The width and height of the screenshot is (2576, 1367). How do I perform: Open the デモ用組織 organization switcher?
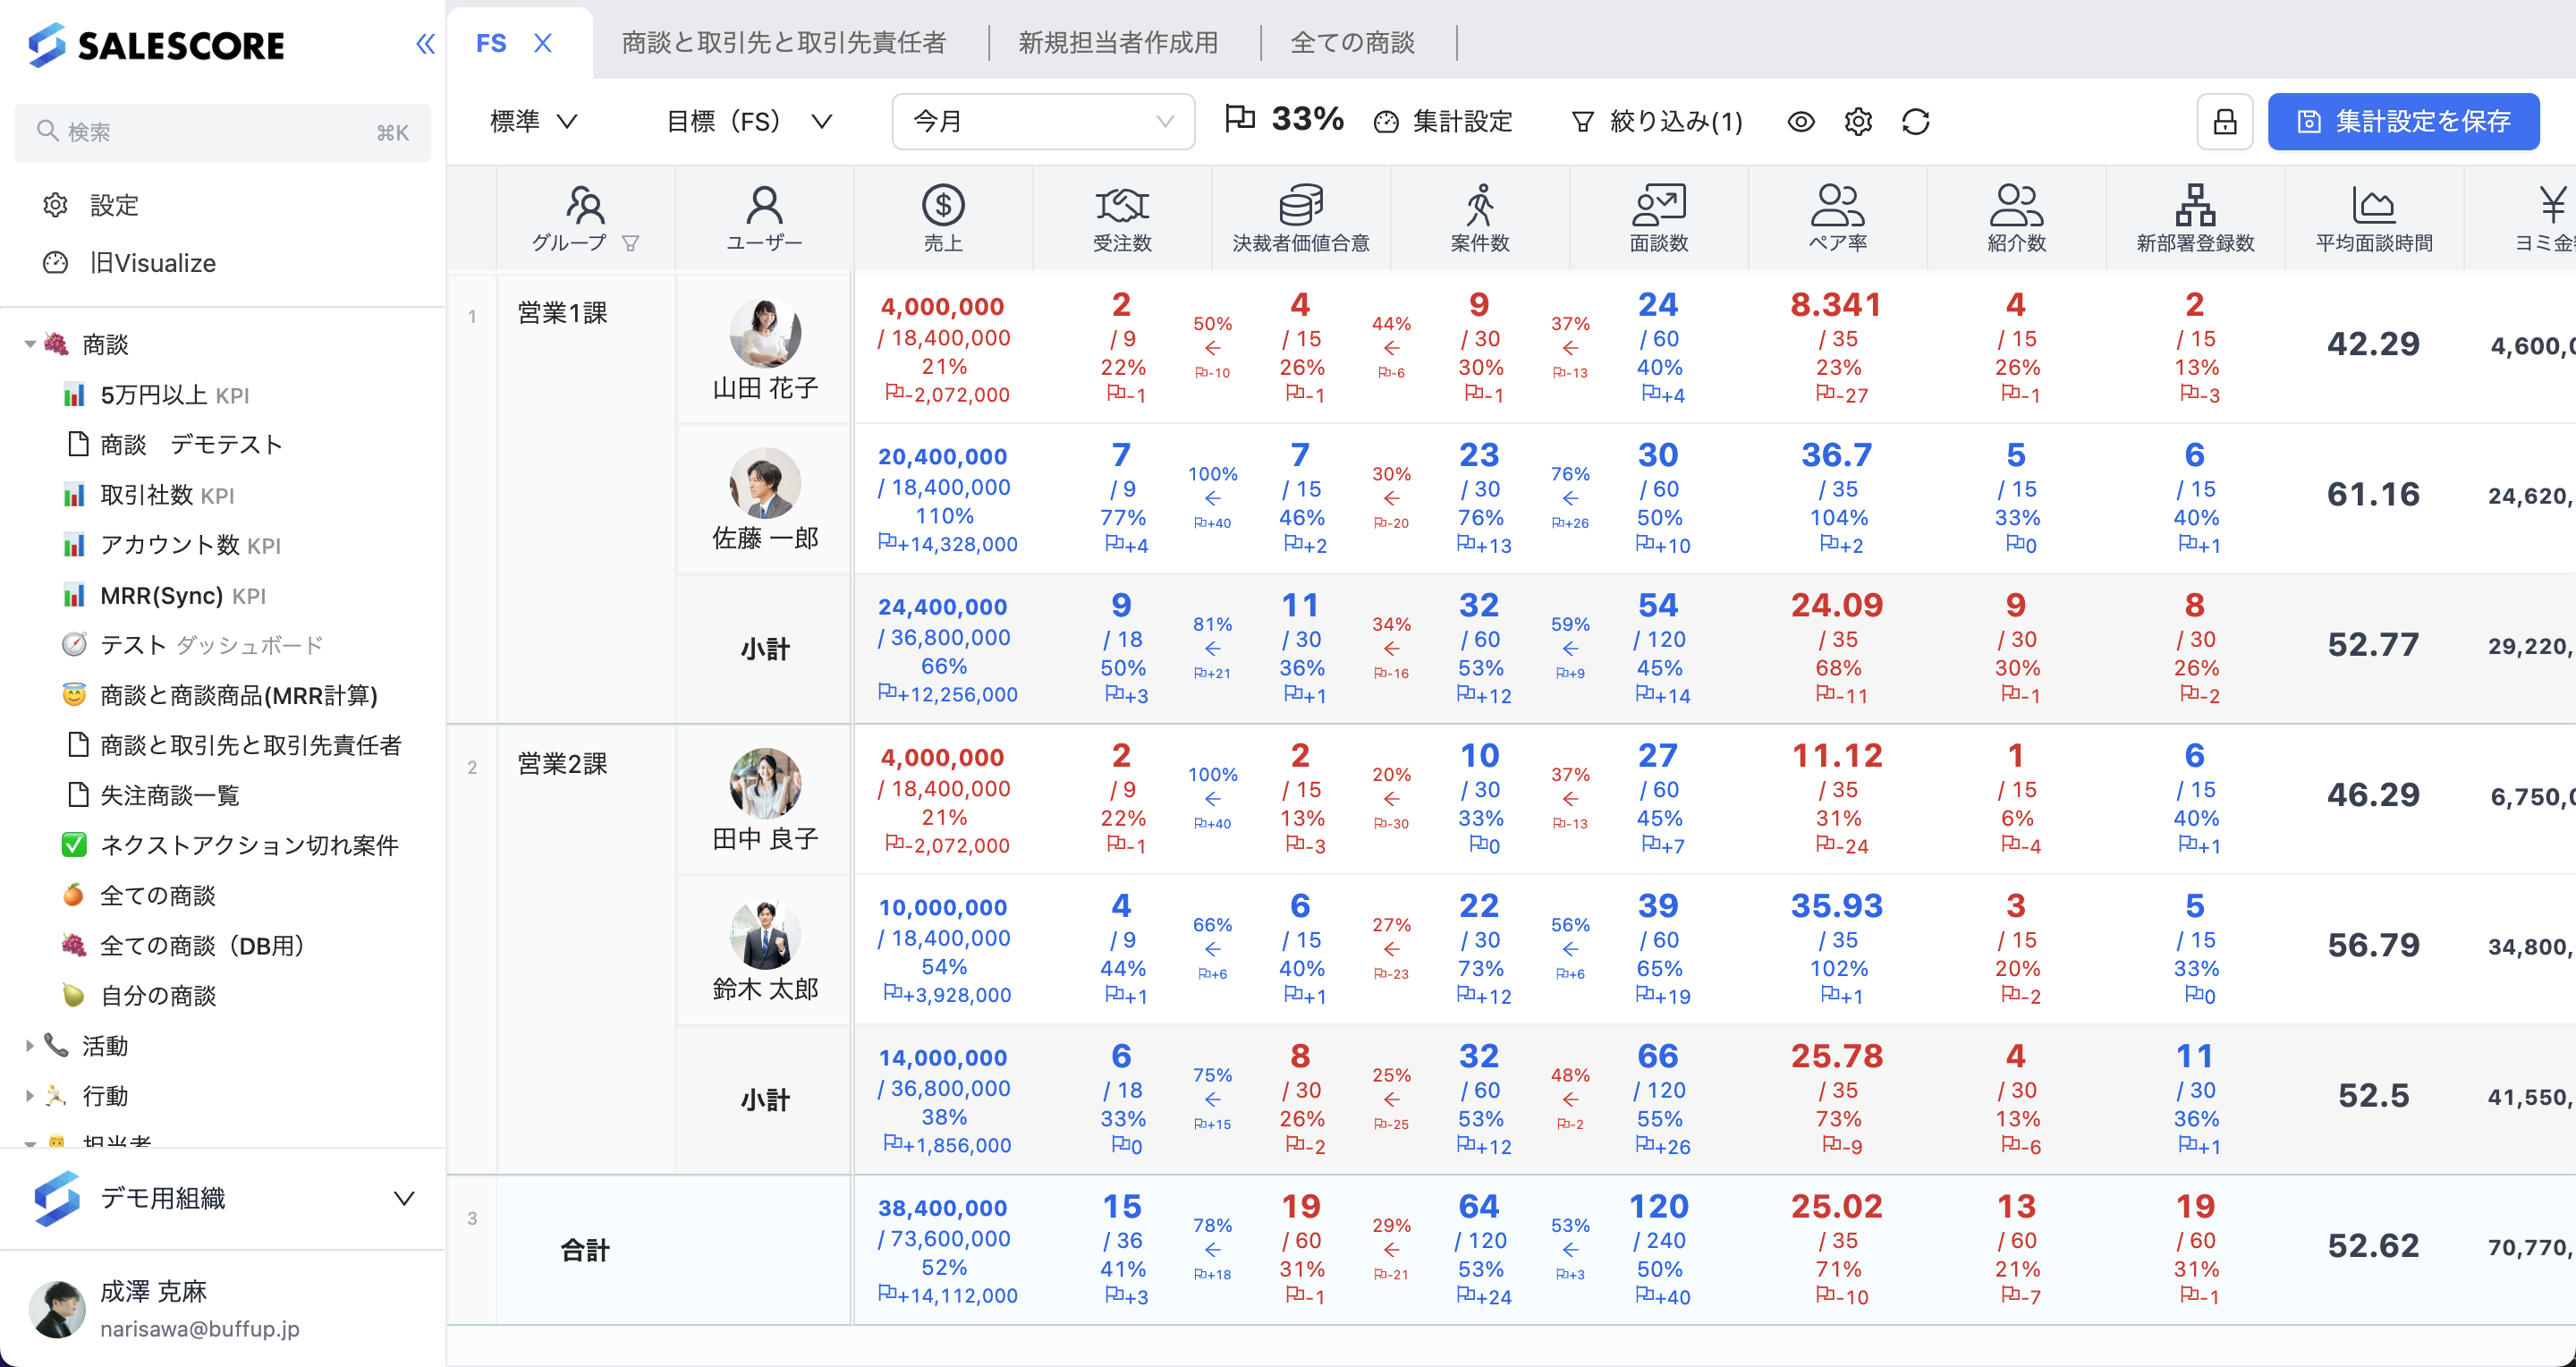point(222,1198)
